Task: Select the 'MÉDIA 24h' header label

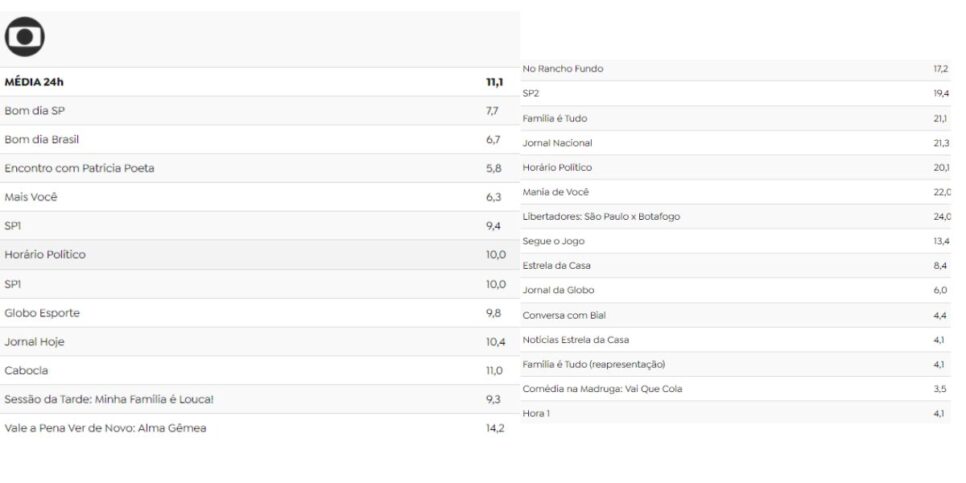Action: tap(34, 82)
